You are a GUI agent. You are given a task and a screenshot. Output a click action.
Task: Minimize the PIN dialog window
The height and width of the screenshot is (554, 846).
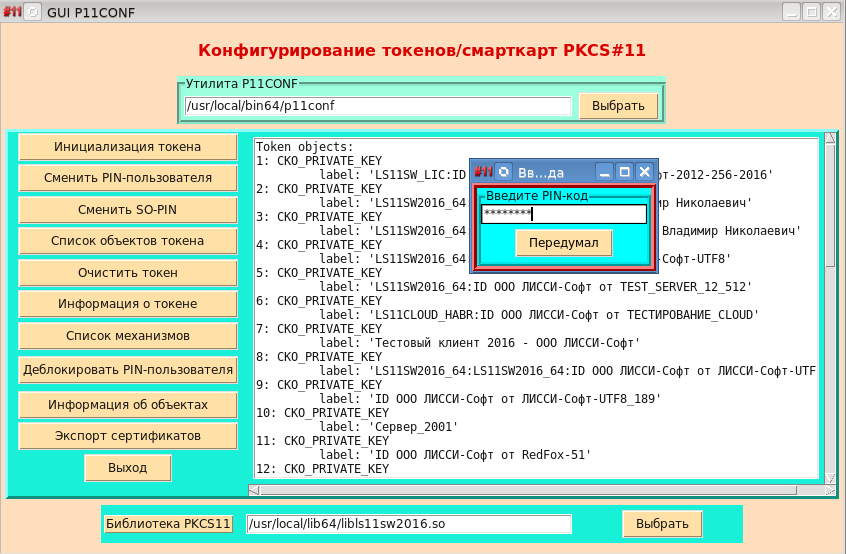point(605,172)
